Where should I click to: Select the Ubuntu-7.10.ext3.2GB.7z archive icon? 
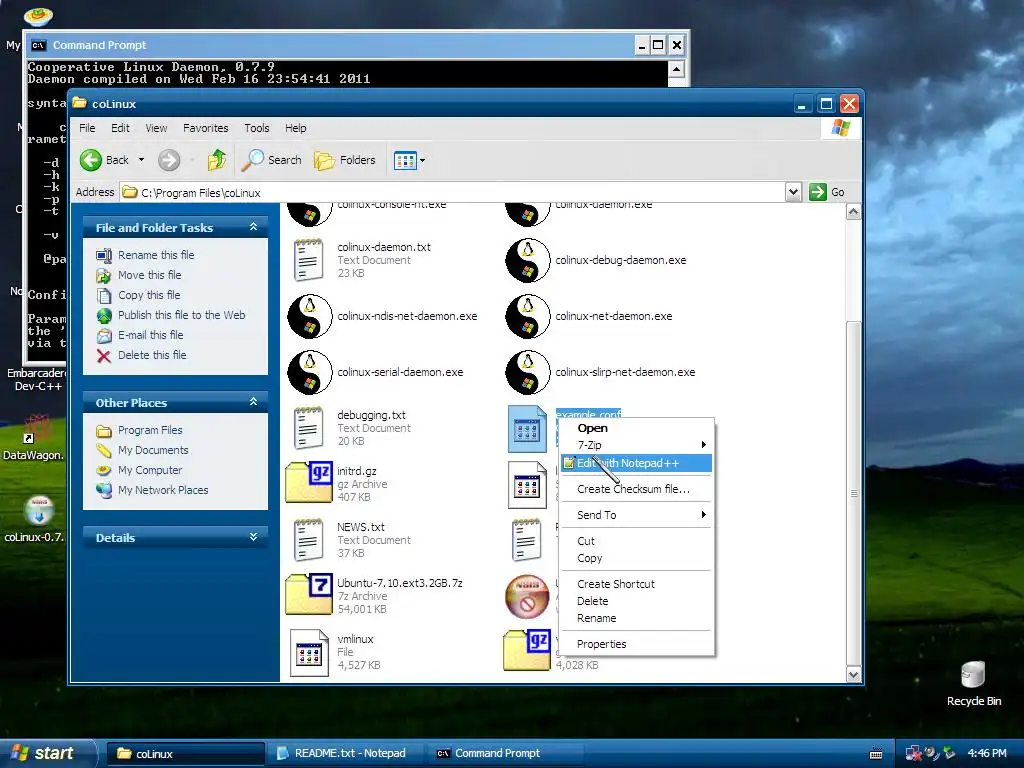[309, 594]
